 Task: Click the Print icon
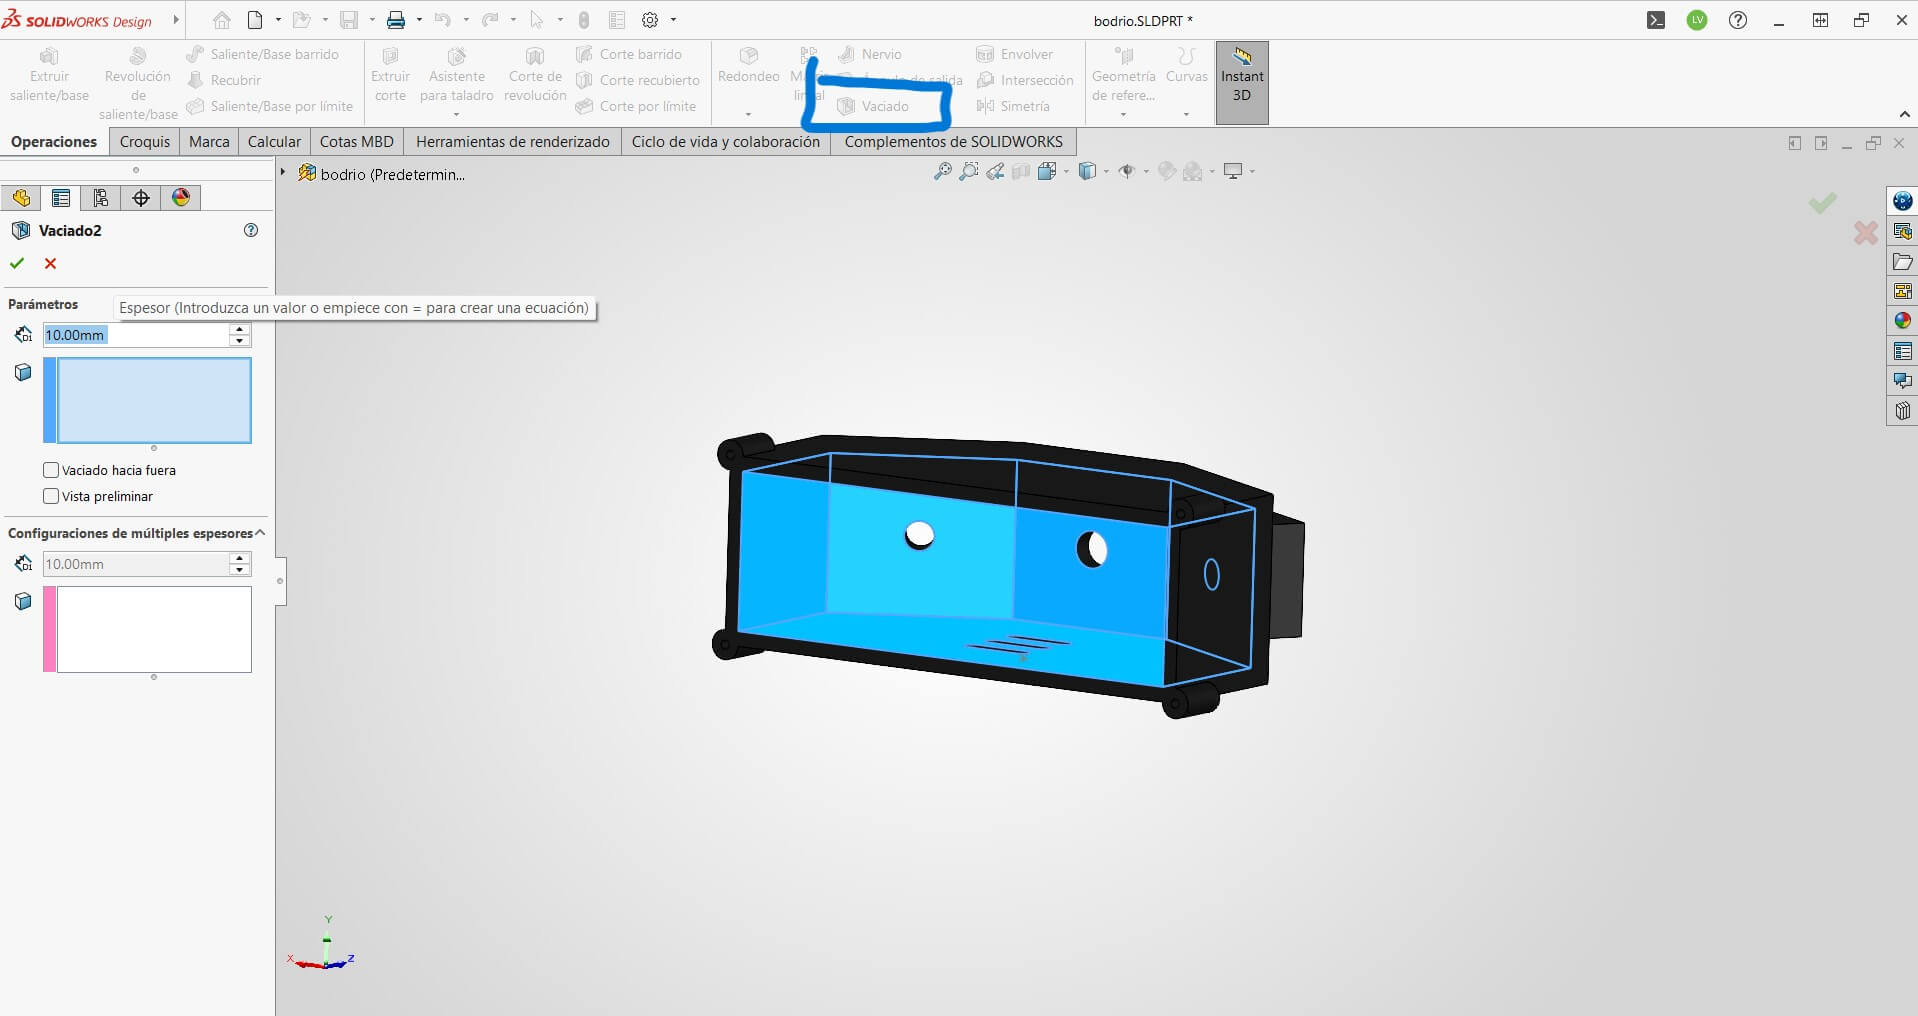click(x=396, y=20)
